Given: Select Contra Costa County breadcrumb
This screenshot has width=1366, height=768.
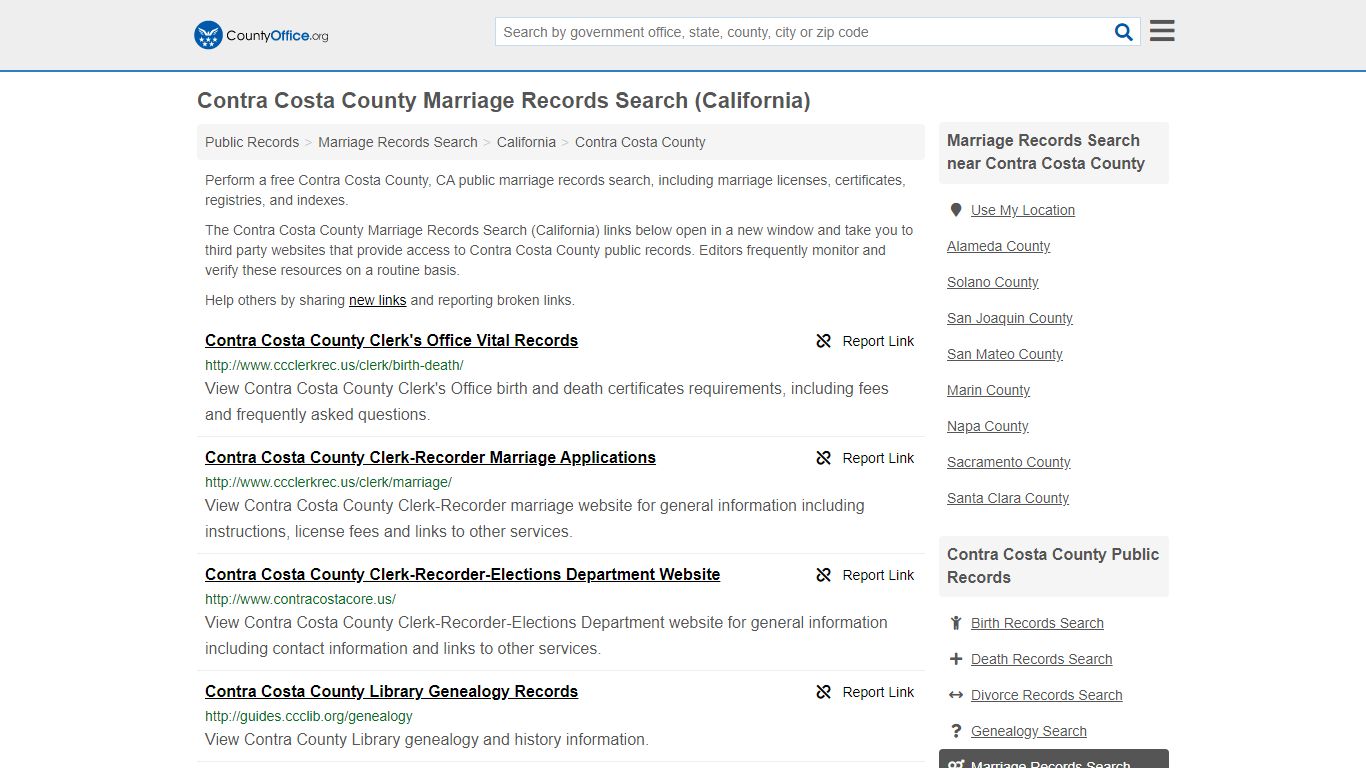Looking at the screenshot, I should click(x=640, y=142).
